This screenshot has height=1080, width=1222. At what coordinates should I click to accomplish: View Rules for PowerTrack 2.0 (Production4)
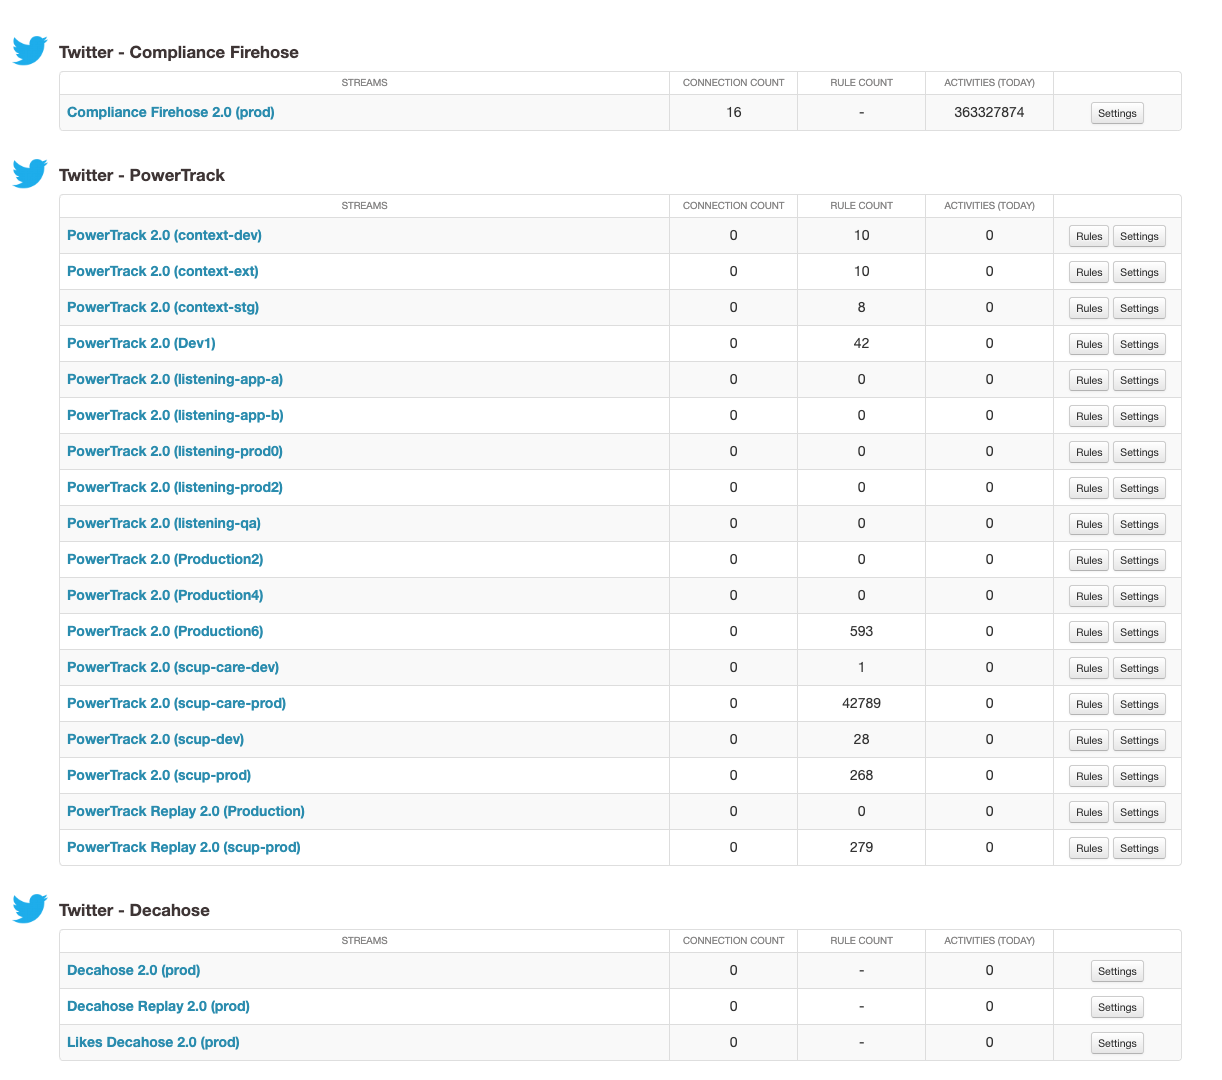point(1089,596)
